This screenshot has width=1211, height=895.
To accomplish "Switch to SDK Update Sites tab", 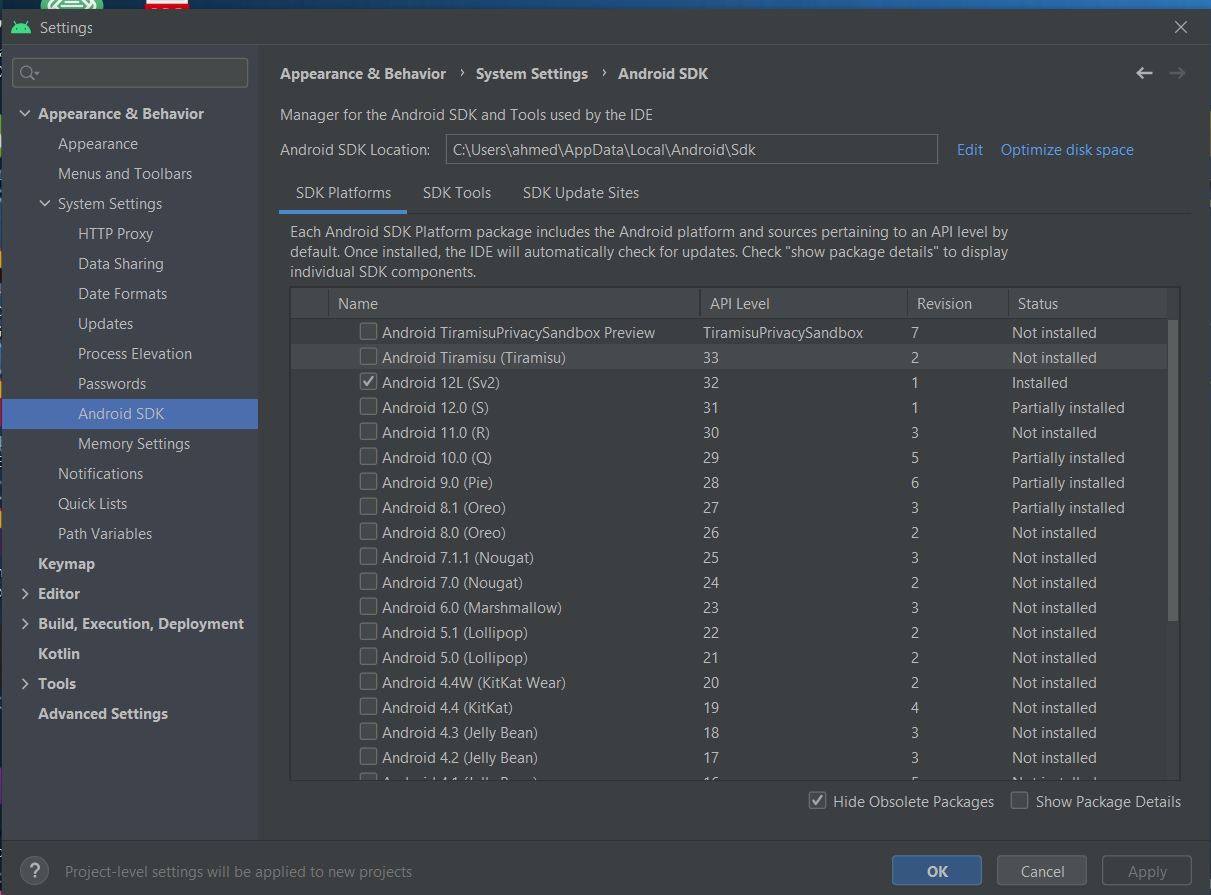I will pos(581,193).
